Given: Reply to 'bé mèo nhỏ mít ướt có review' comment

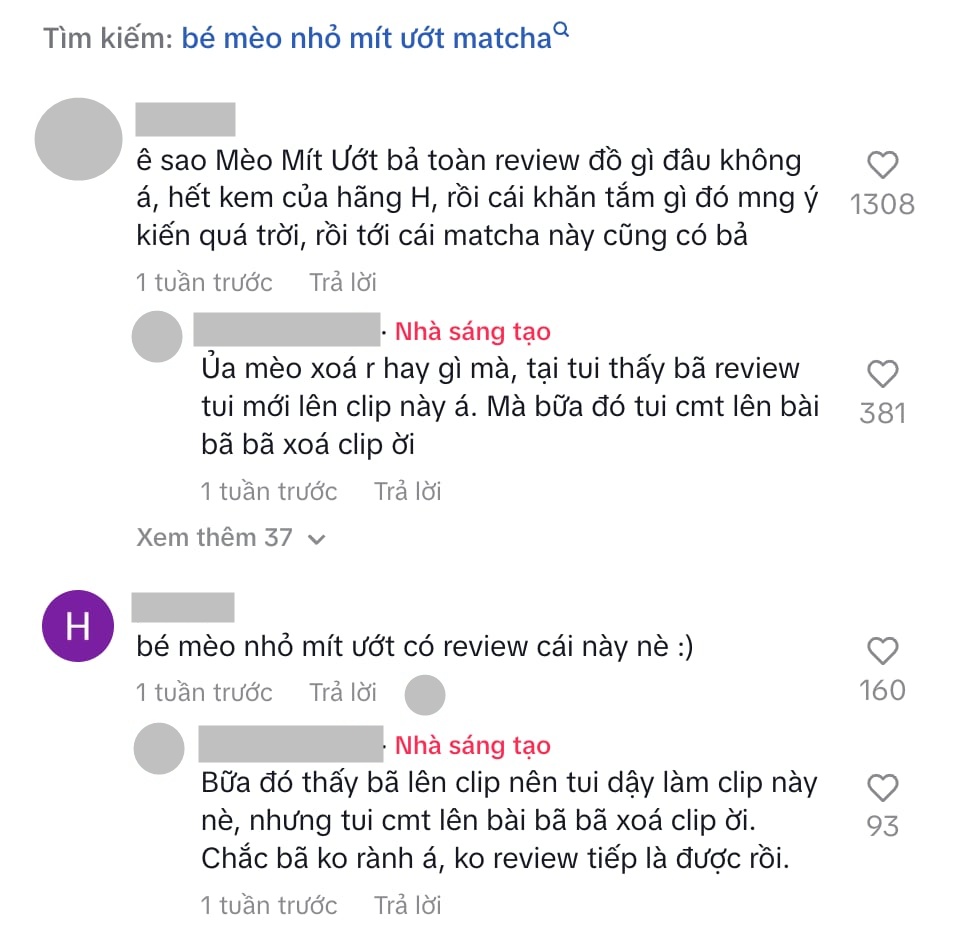Looking at the screenshot, I should click(343, 692).
